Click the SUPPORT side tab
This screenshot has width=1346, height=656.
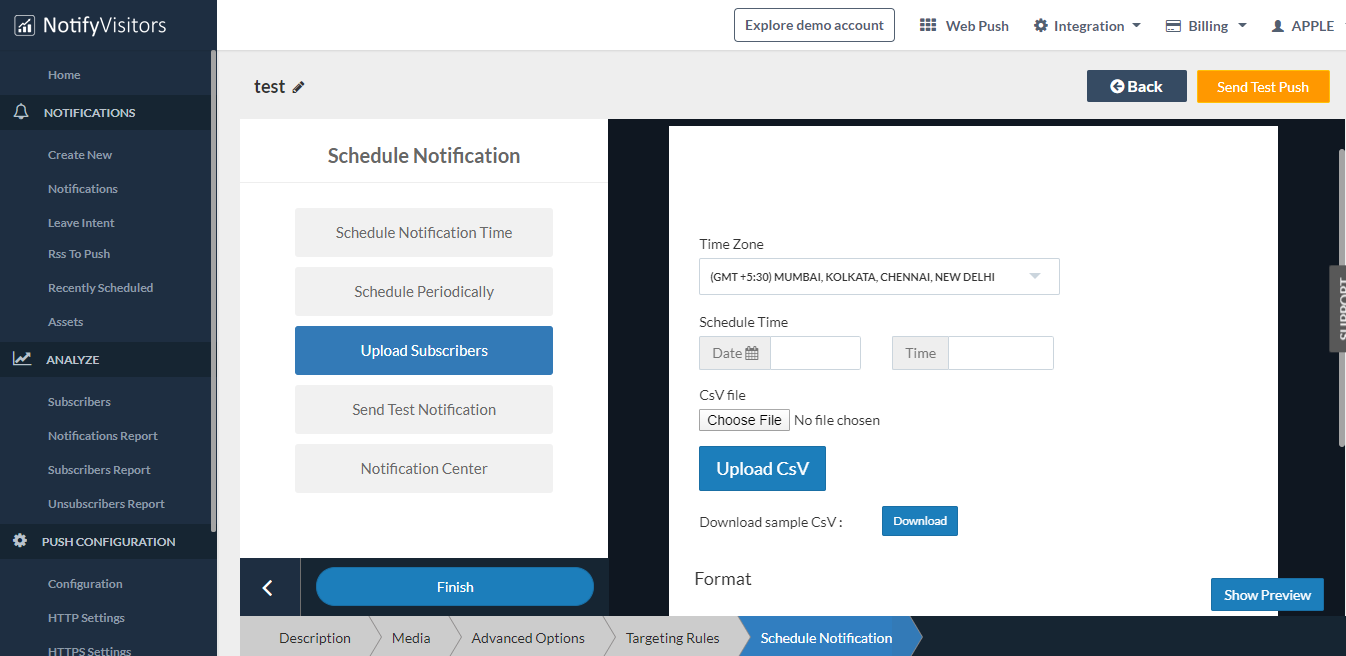[x=1338, y=308]
